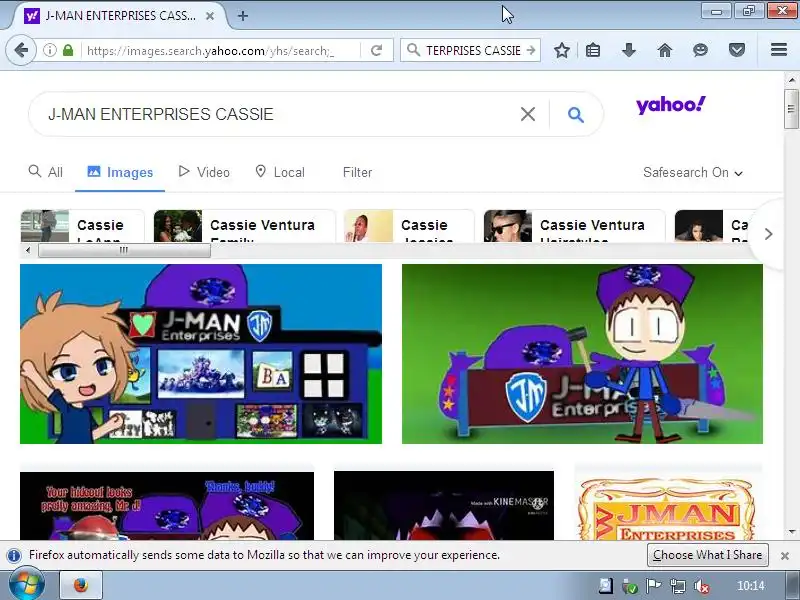
Task: Open the Firefox Hello chat icon
Action: (701, 50)
